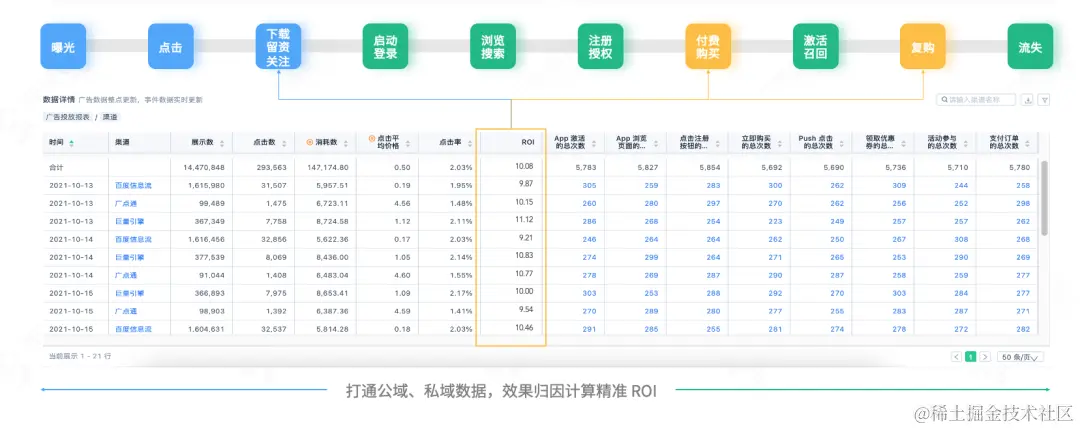The image size is (1080, 430).
Task: Sort by 点击平均价格 column arrows
Action: [407, 143]
